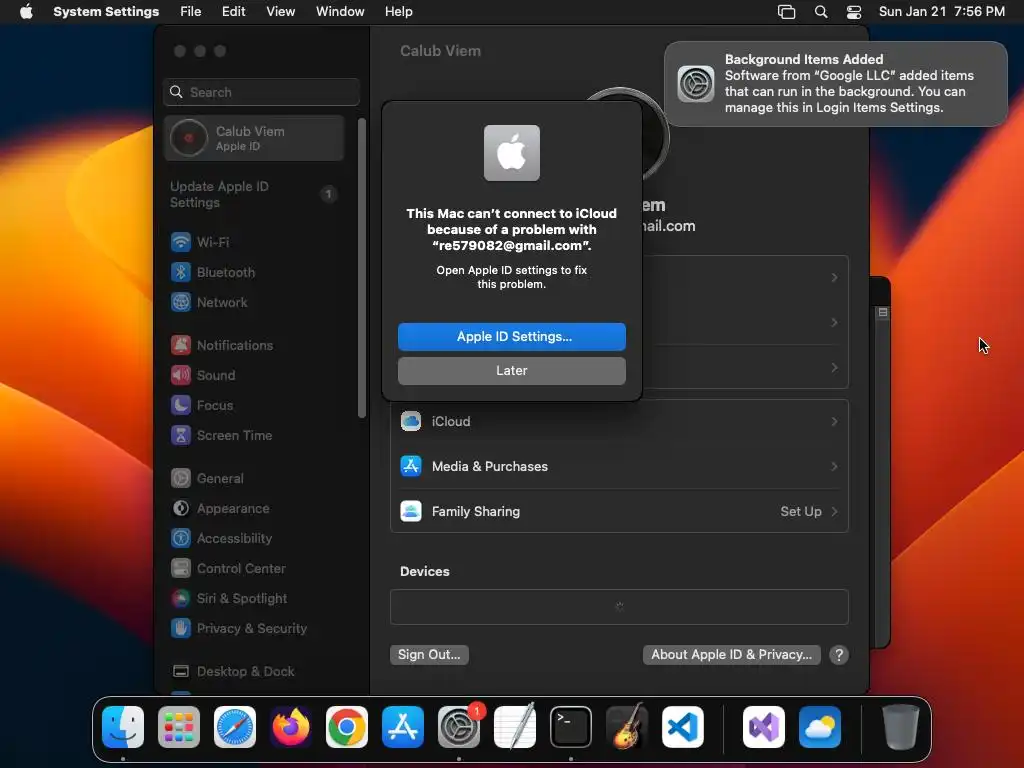This screenshot has height=768, width=1024.
Task: Click System Settings icon in Dock
Action: click(458, 727)
